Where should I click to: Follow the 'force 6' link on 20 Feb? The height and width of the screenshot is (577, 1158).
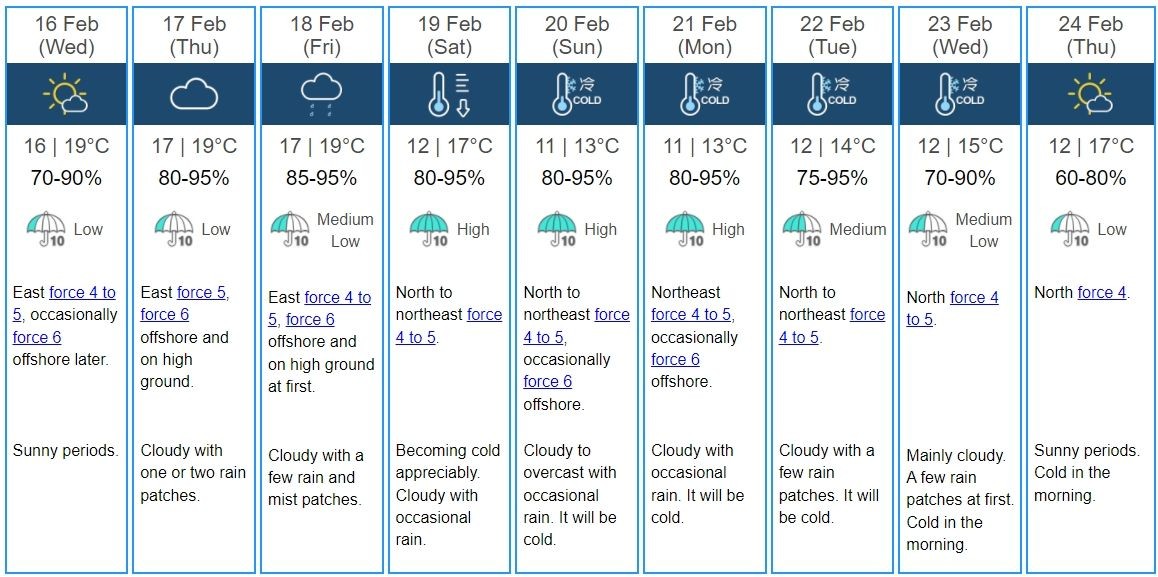pyautogui.click(x=548, y=382)
